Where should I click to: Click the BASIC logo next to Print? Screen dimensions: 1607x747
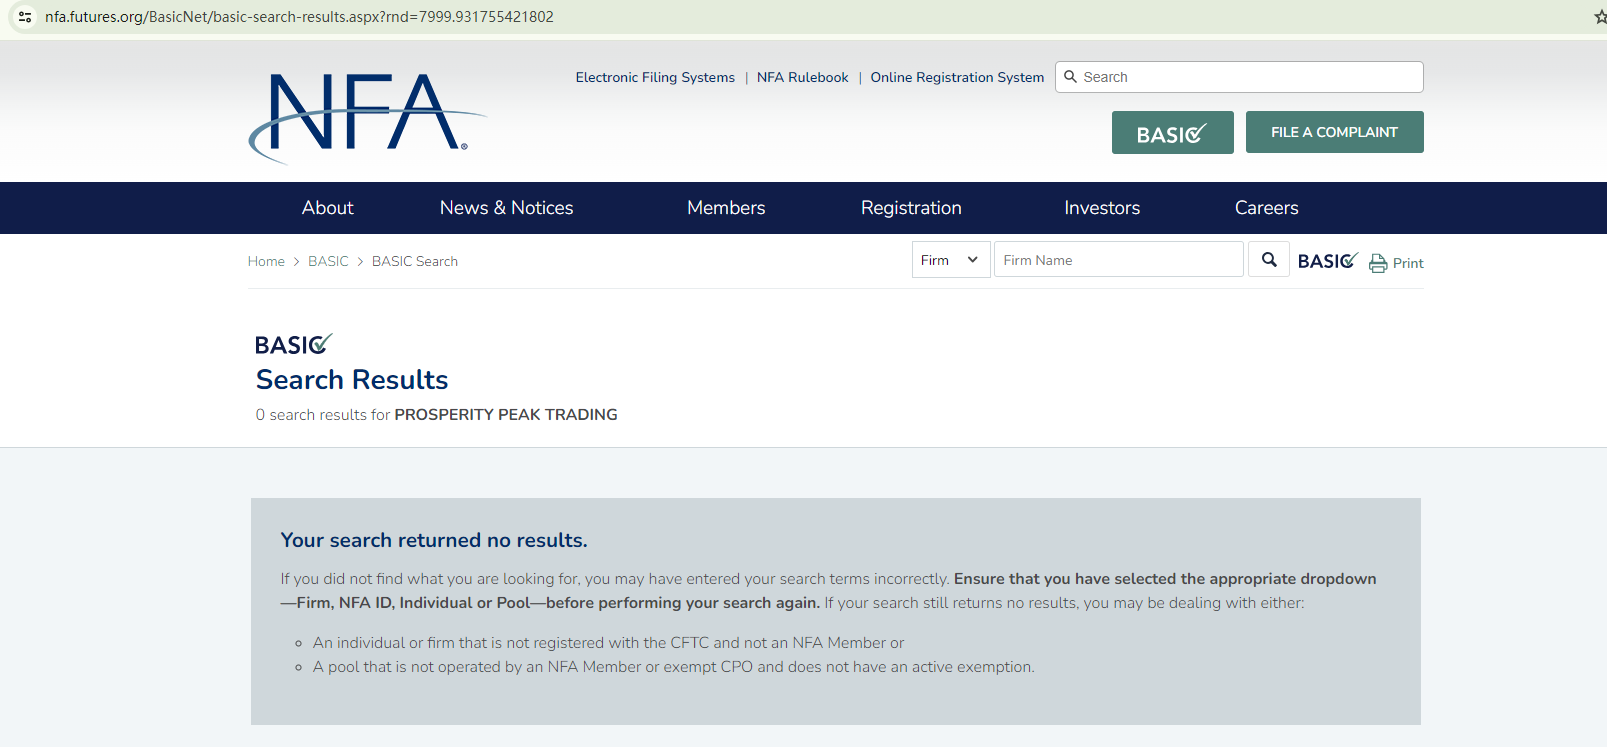(x=1328, y=261)
